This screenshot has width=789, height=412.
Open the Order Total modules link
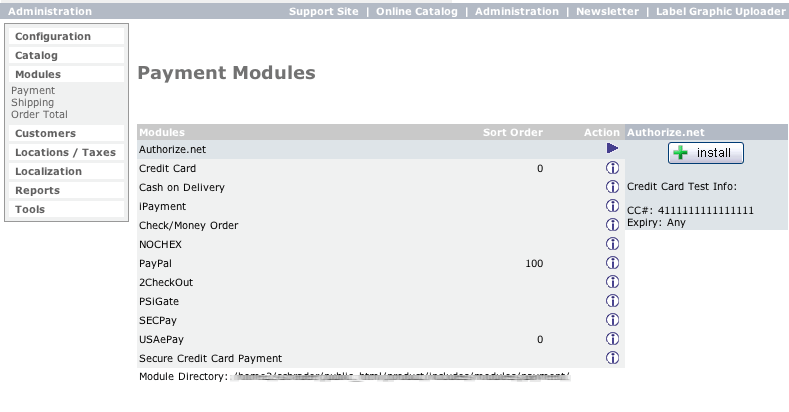pyautogui.click(x=39, y=114)
